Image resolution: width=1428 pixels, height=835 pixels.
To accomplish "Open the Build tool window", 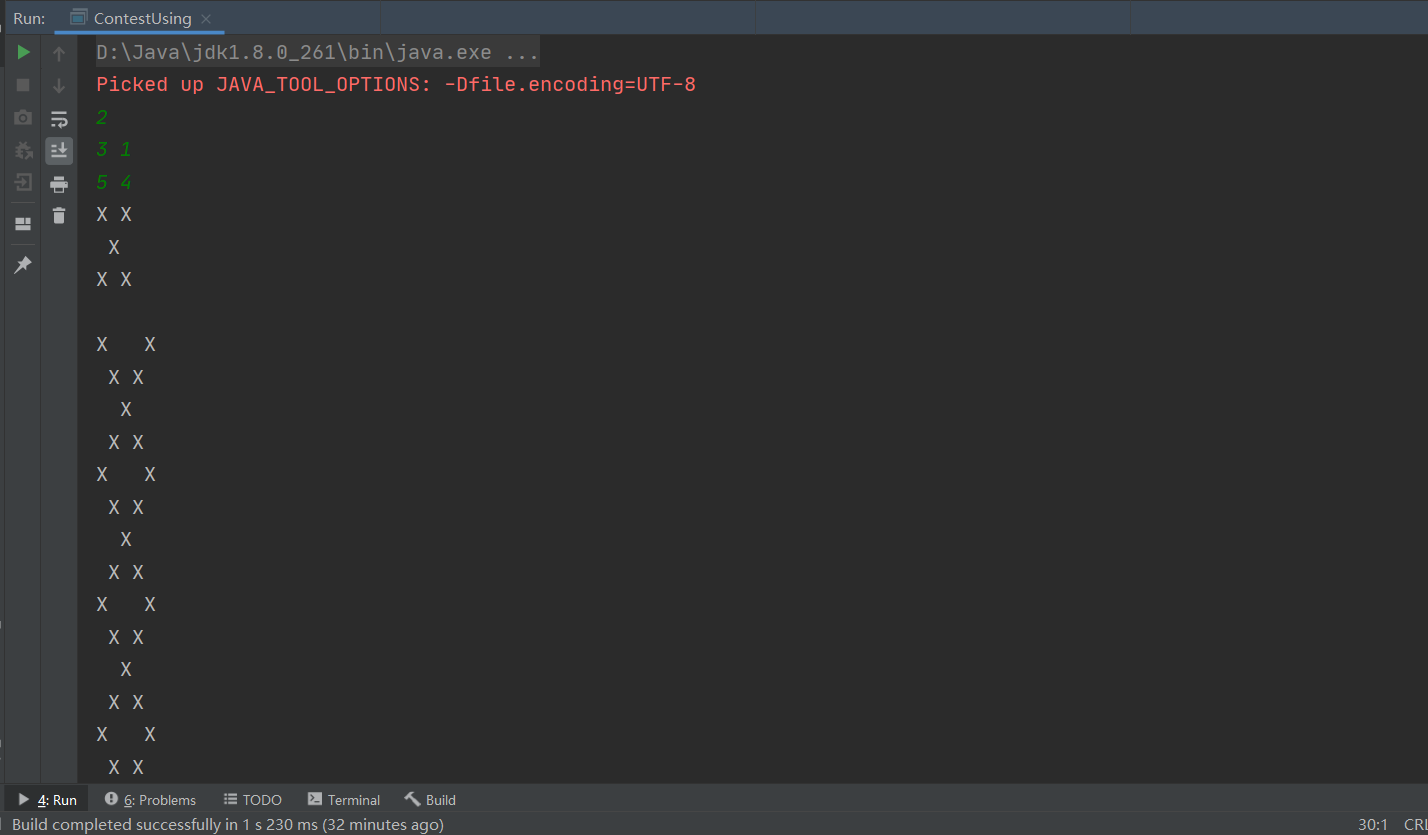I will (430, 800).
